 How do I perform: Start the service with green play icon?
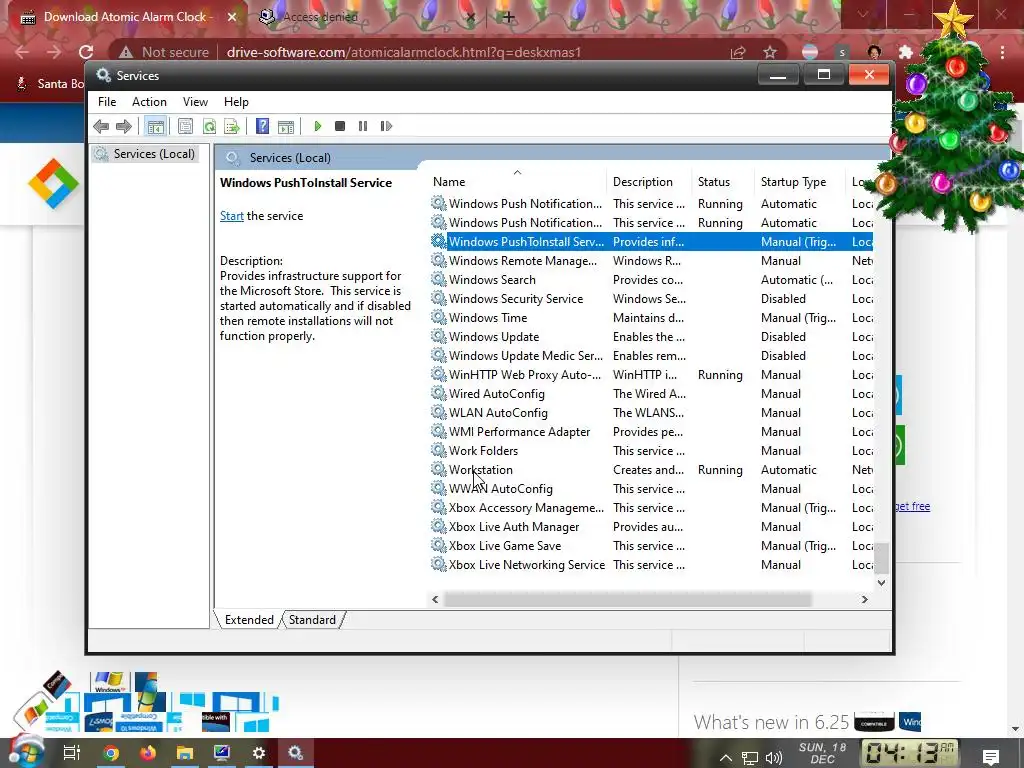point(317,126)
